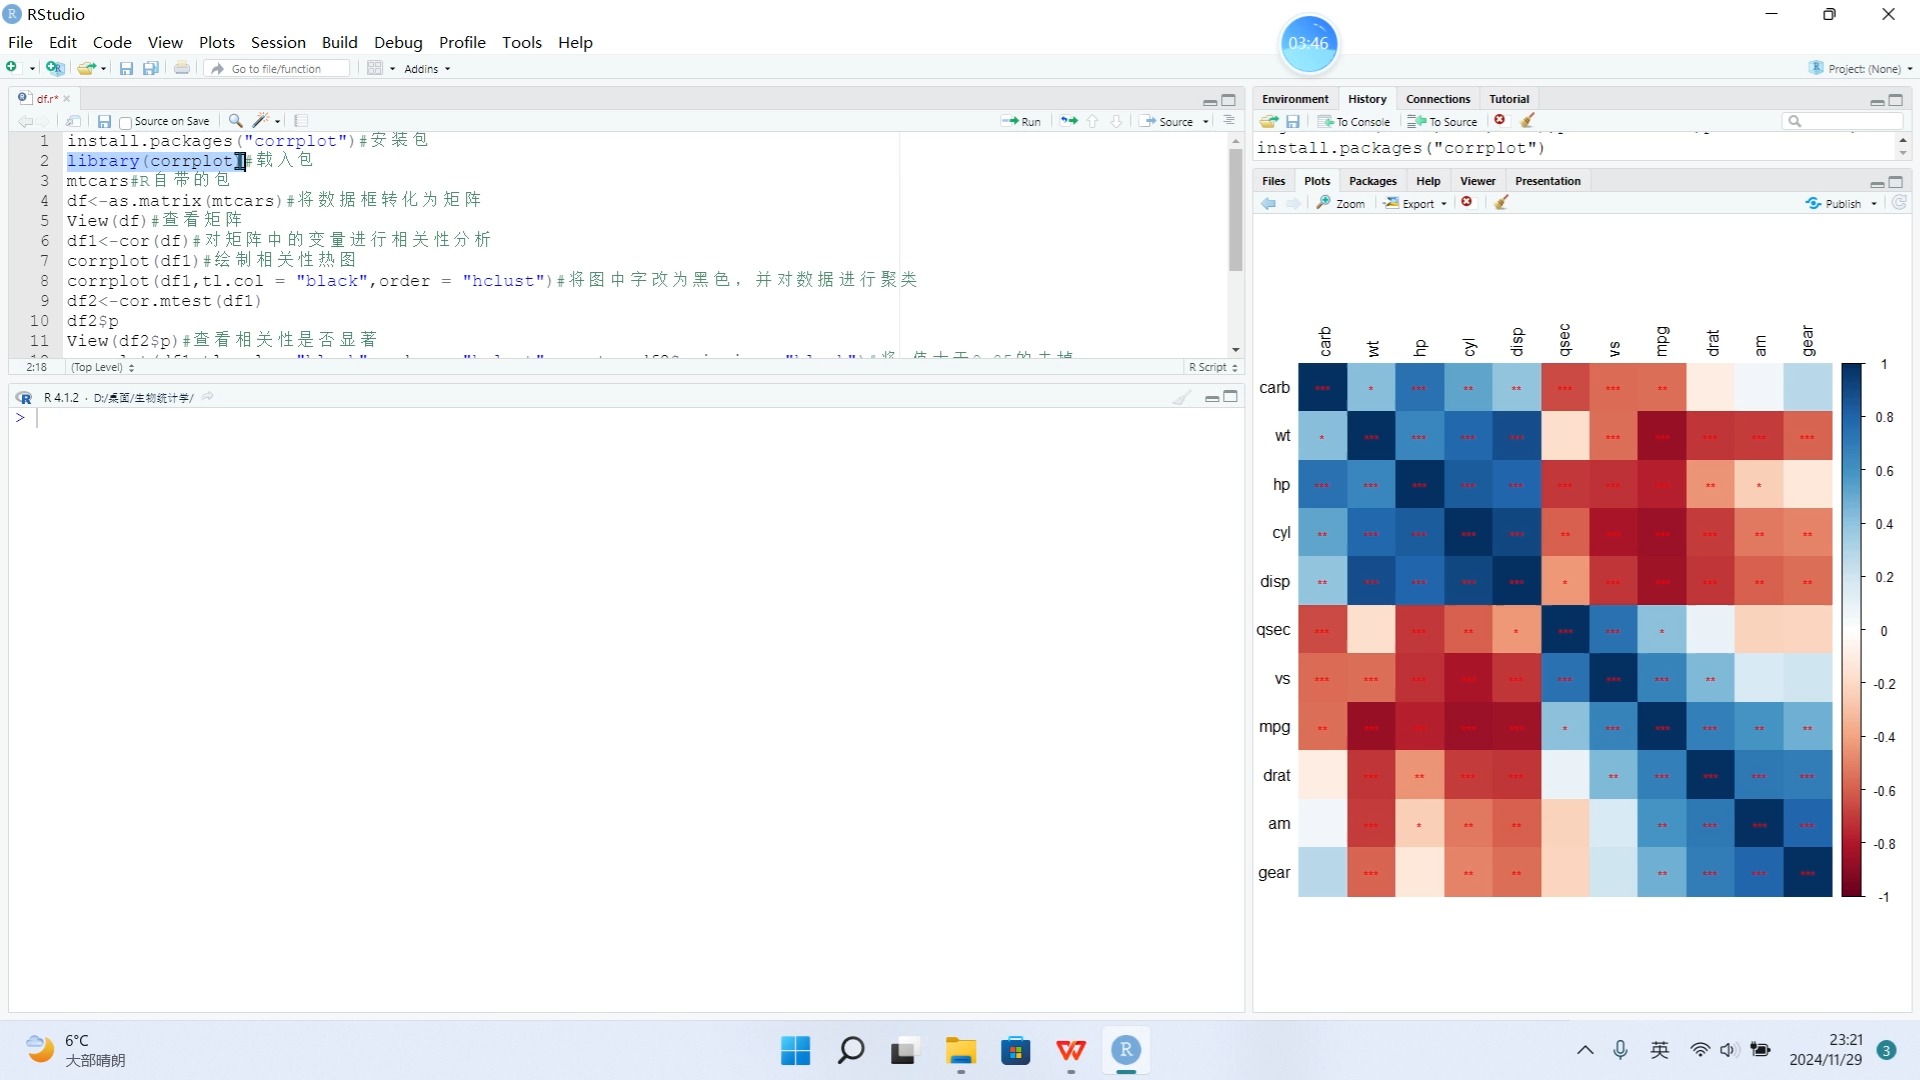1920x1080 pixels.
Task: Select the History tab
Action: click(x=1366, y=98)
